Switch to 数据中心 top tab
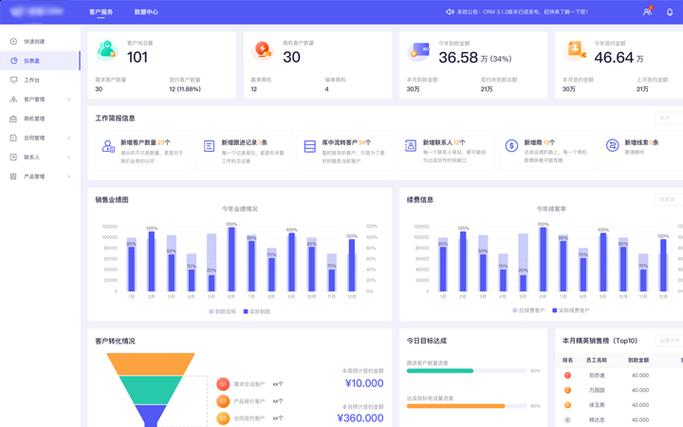This screenshot has width=683, height=427. tap(146, 12)
